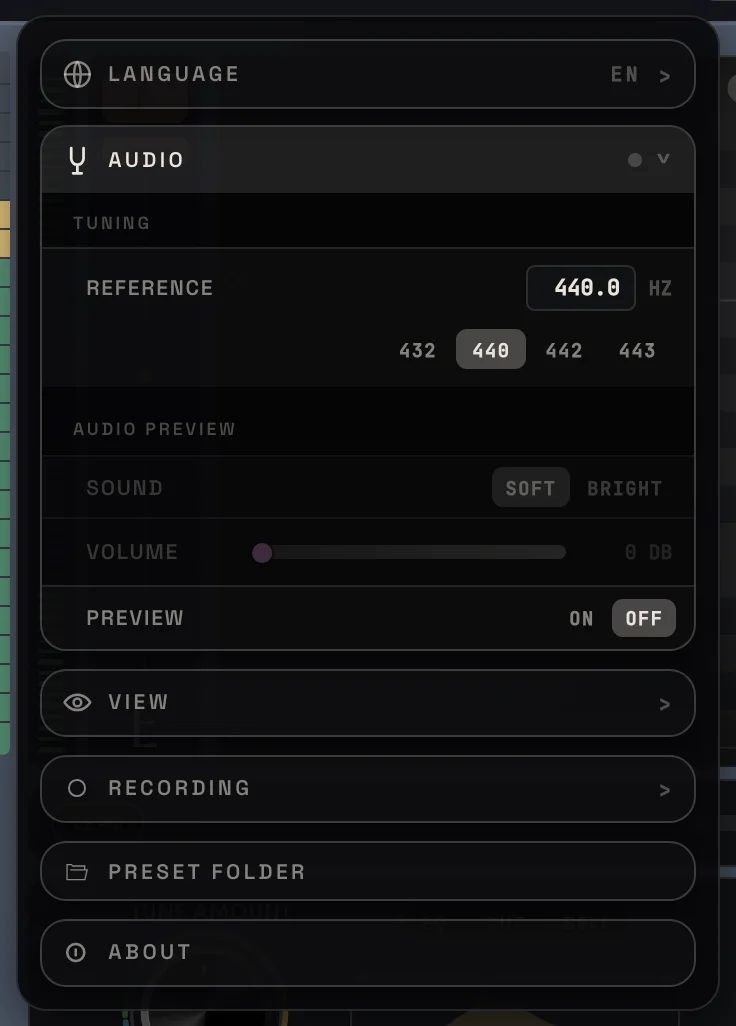Open the View menu row
736x1026 pixels.
368,703
